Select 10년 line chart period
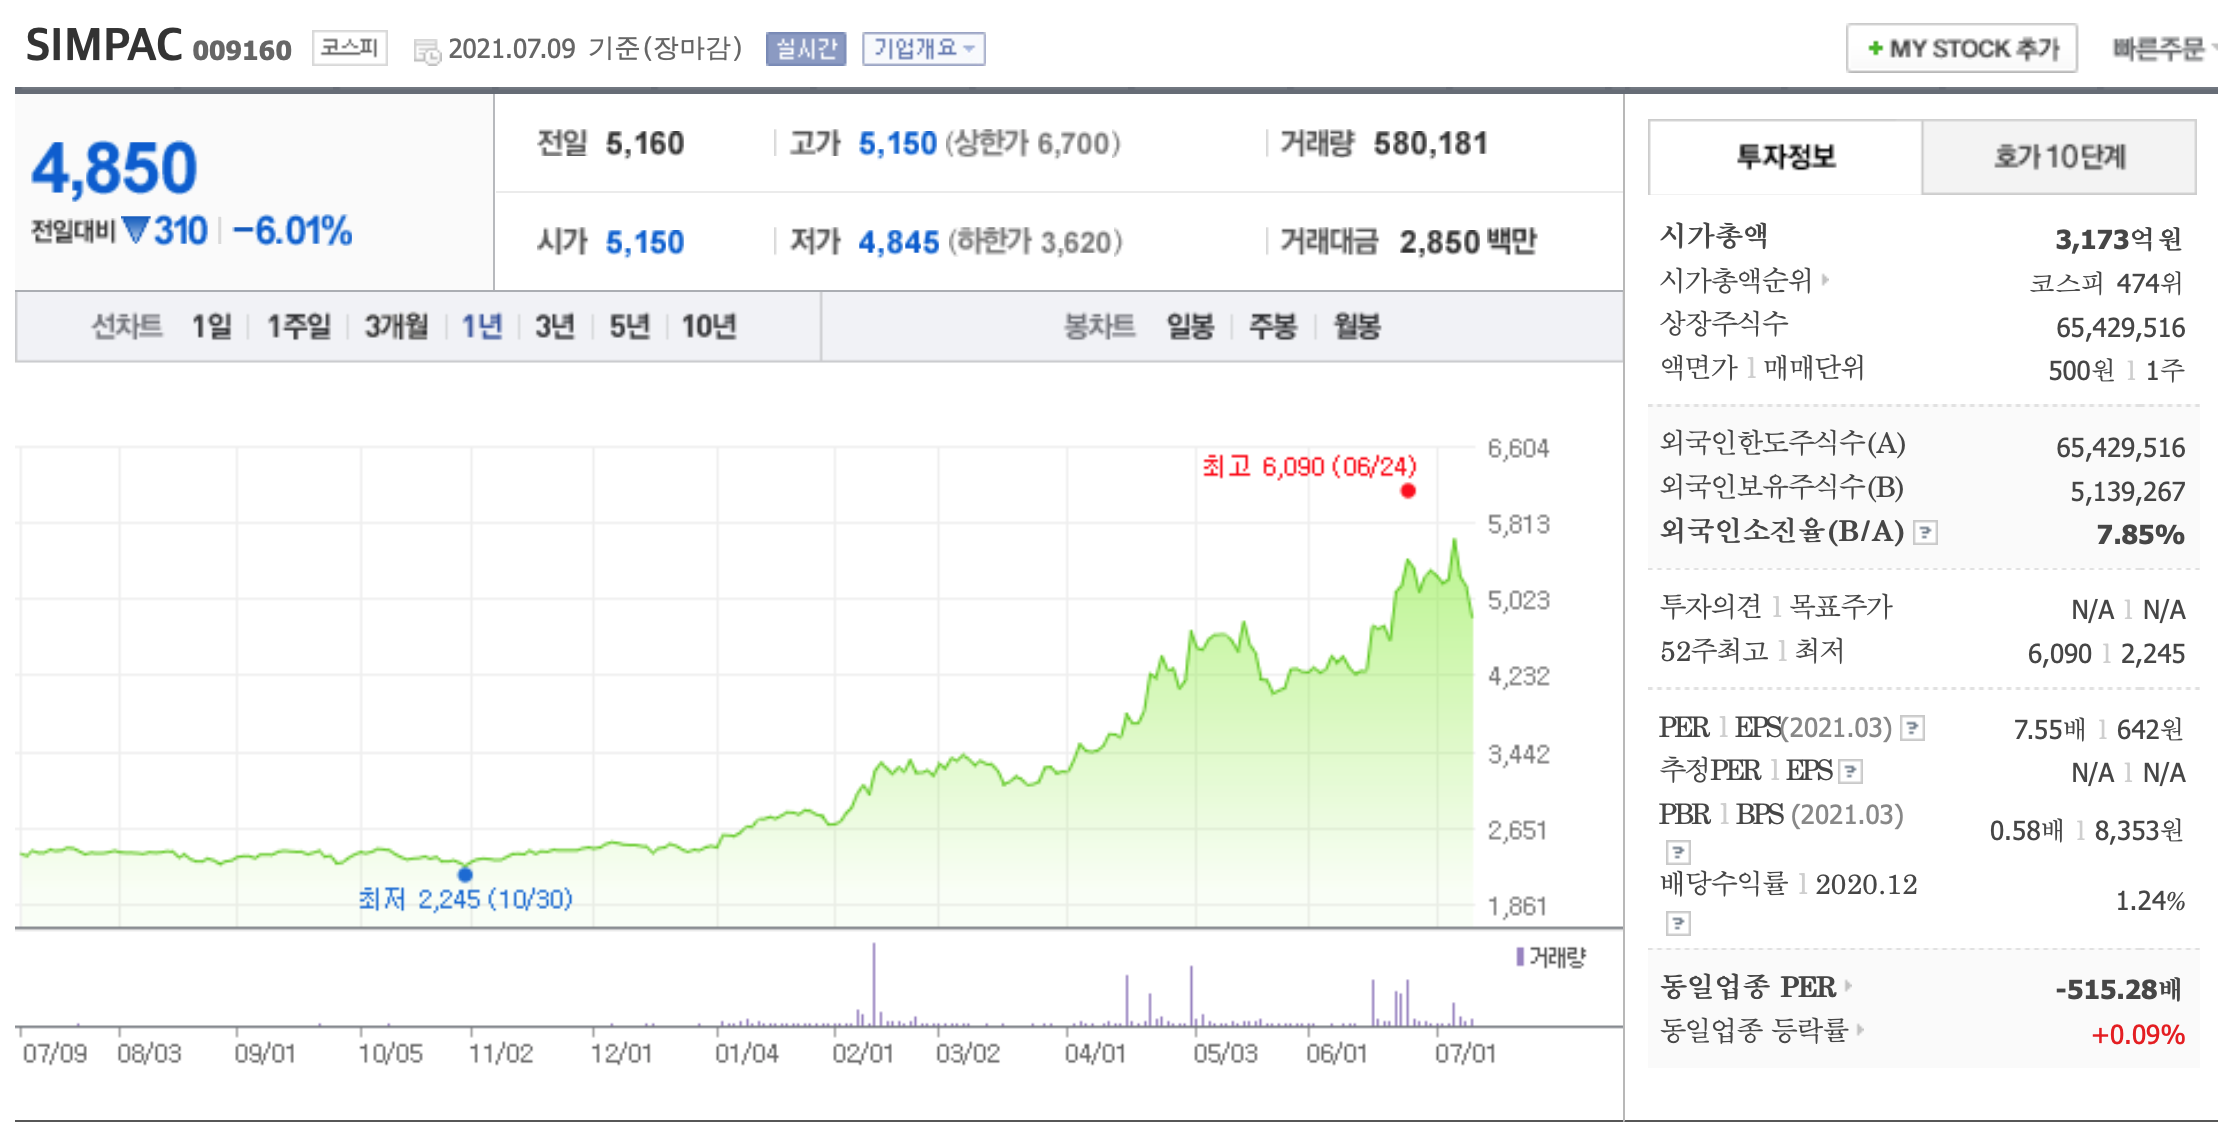2218x1122 pixels. pyautogui.click(x=709, y=326)
